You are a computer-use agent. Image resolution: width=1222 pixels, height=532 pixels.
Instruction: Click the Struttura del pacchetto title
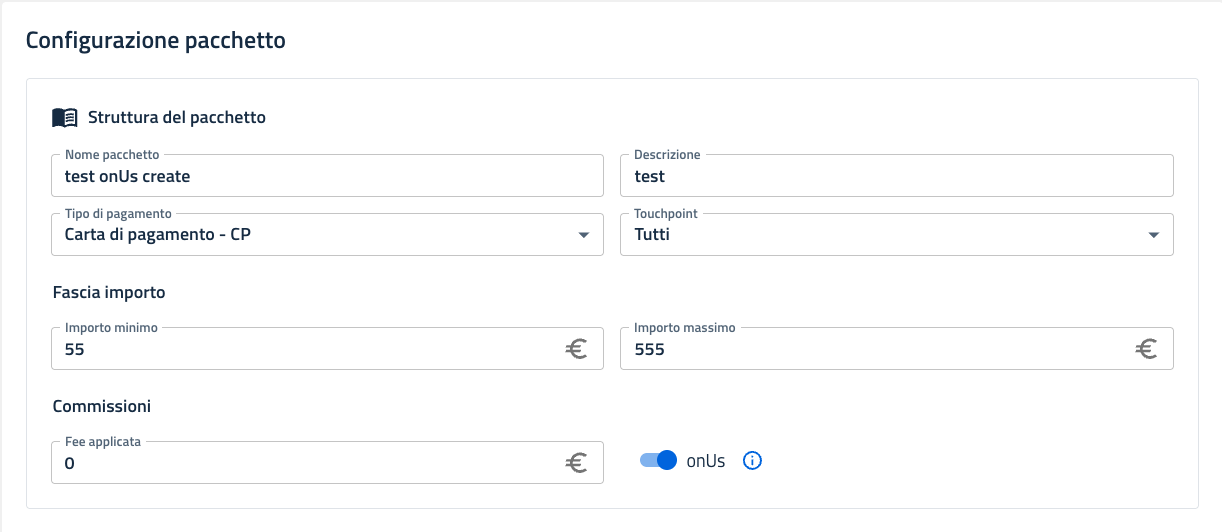pos(177,117)
